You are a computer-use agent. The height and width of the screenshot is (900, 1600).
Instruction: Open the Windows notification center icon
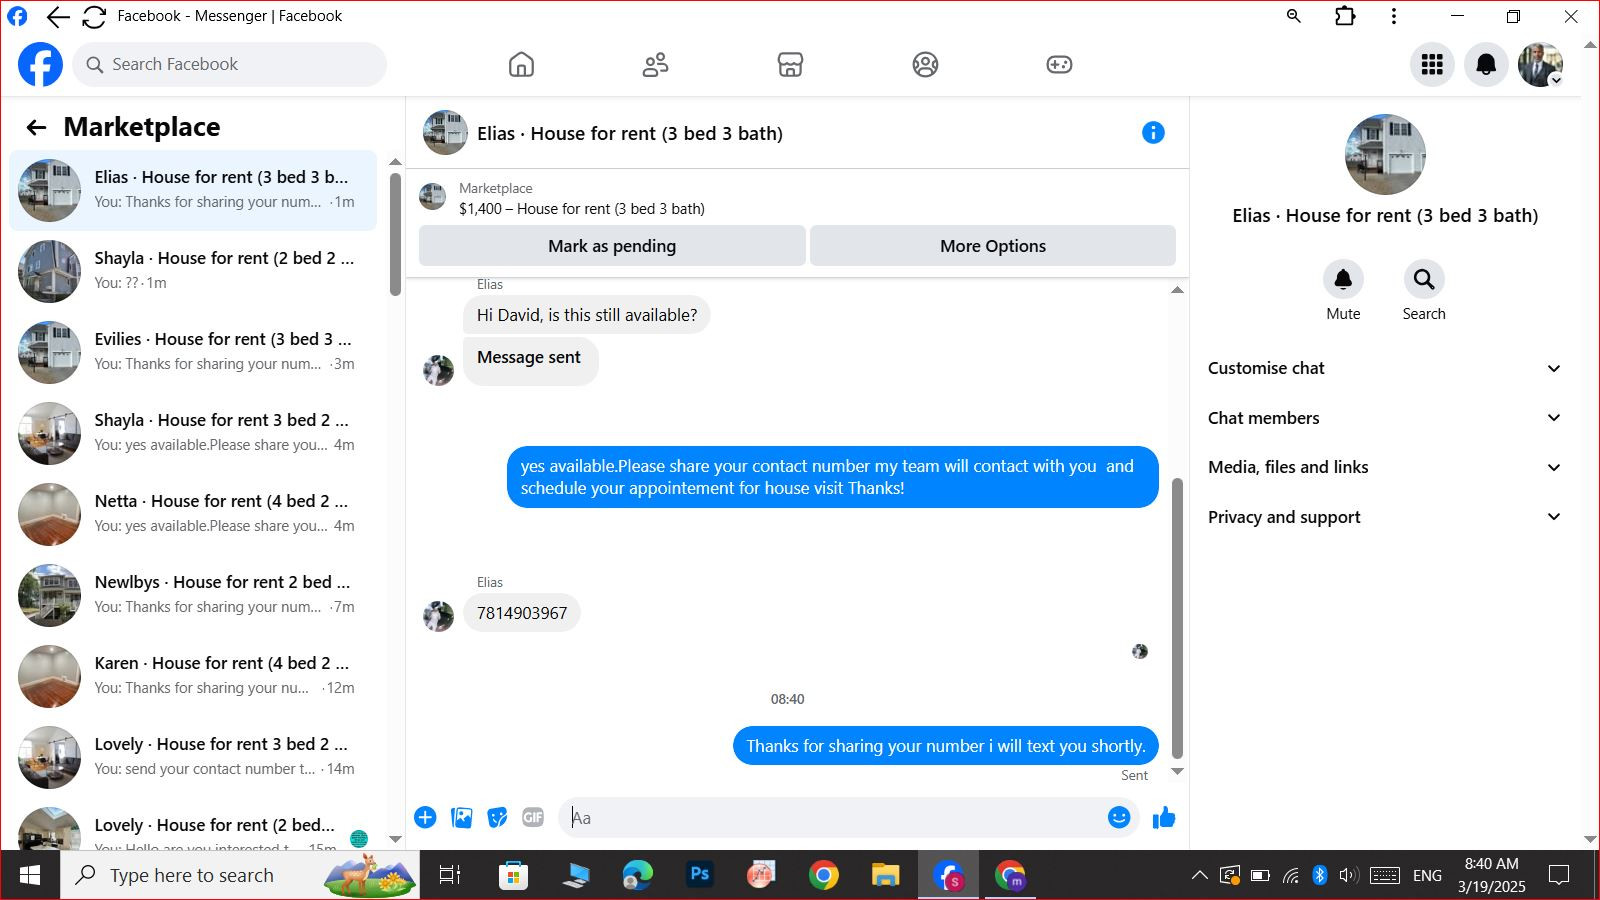click(1558, 876)
